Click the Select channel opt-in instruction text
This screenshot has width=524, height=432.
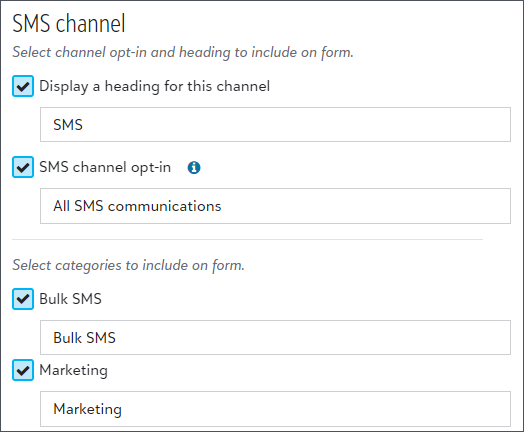[183, 52]
